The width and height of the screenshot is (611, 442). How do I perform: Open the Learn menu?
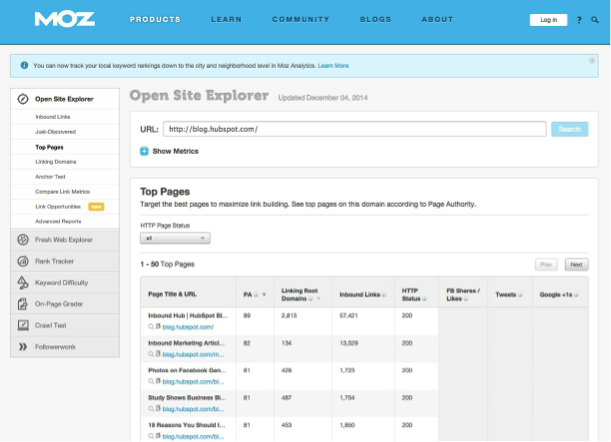click(x=226, y=19)
